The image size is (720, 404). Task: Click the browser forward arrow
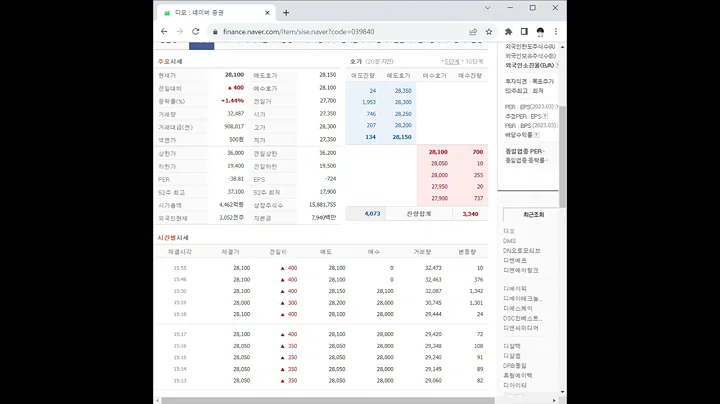pyautogui.click(x=180, y=32)
